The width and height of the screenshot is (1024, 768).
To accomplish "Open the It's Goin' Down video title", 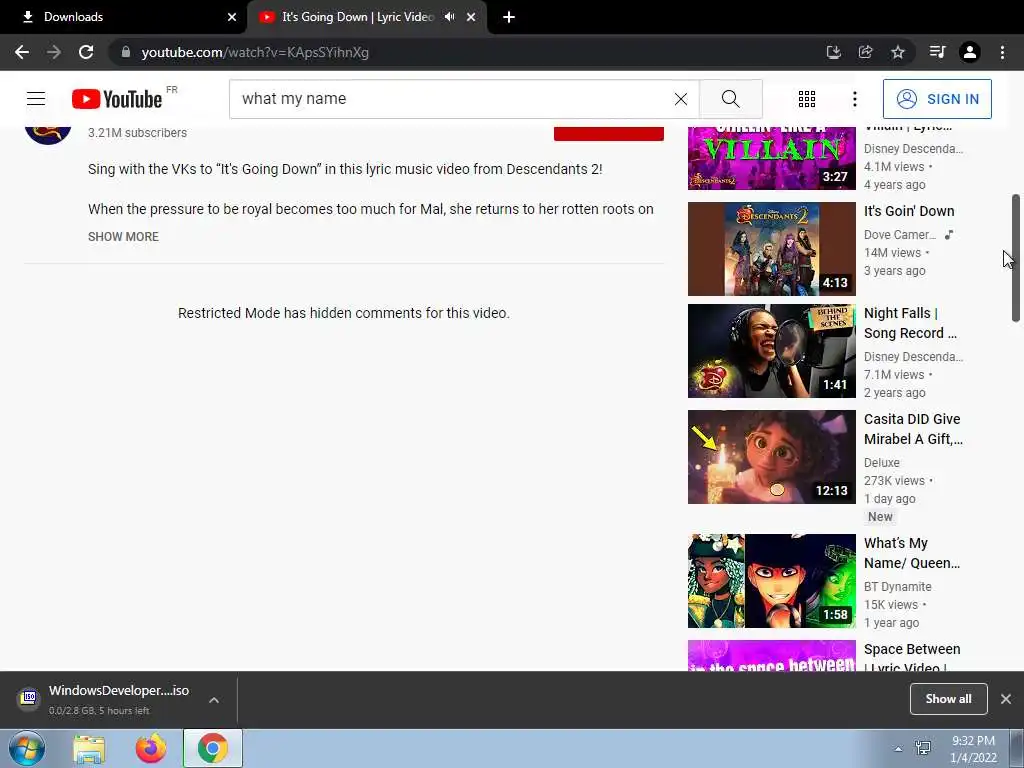I will [909, 211].
